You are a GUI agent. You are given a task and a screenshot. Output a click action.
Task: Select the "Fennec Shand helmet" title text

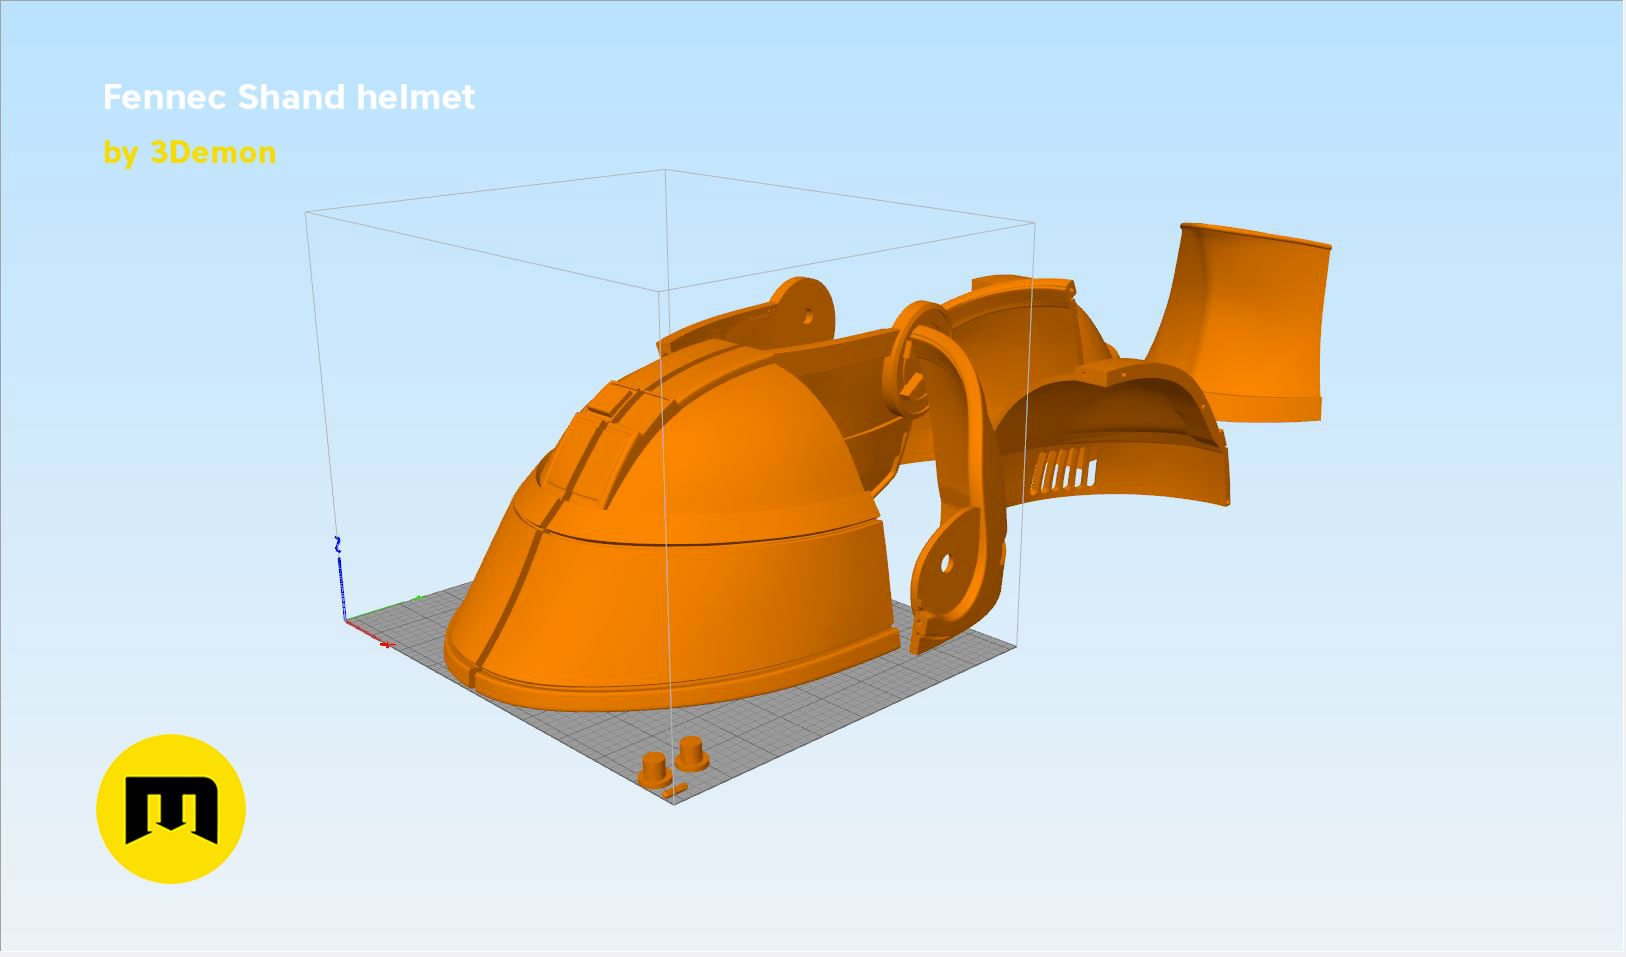(x=288, y=97)
